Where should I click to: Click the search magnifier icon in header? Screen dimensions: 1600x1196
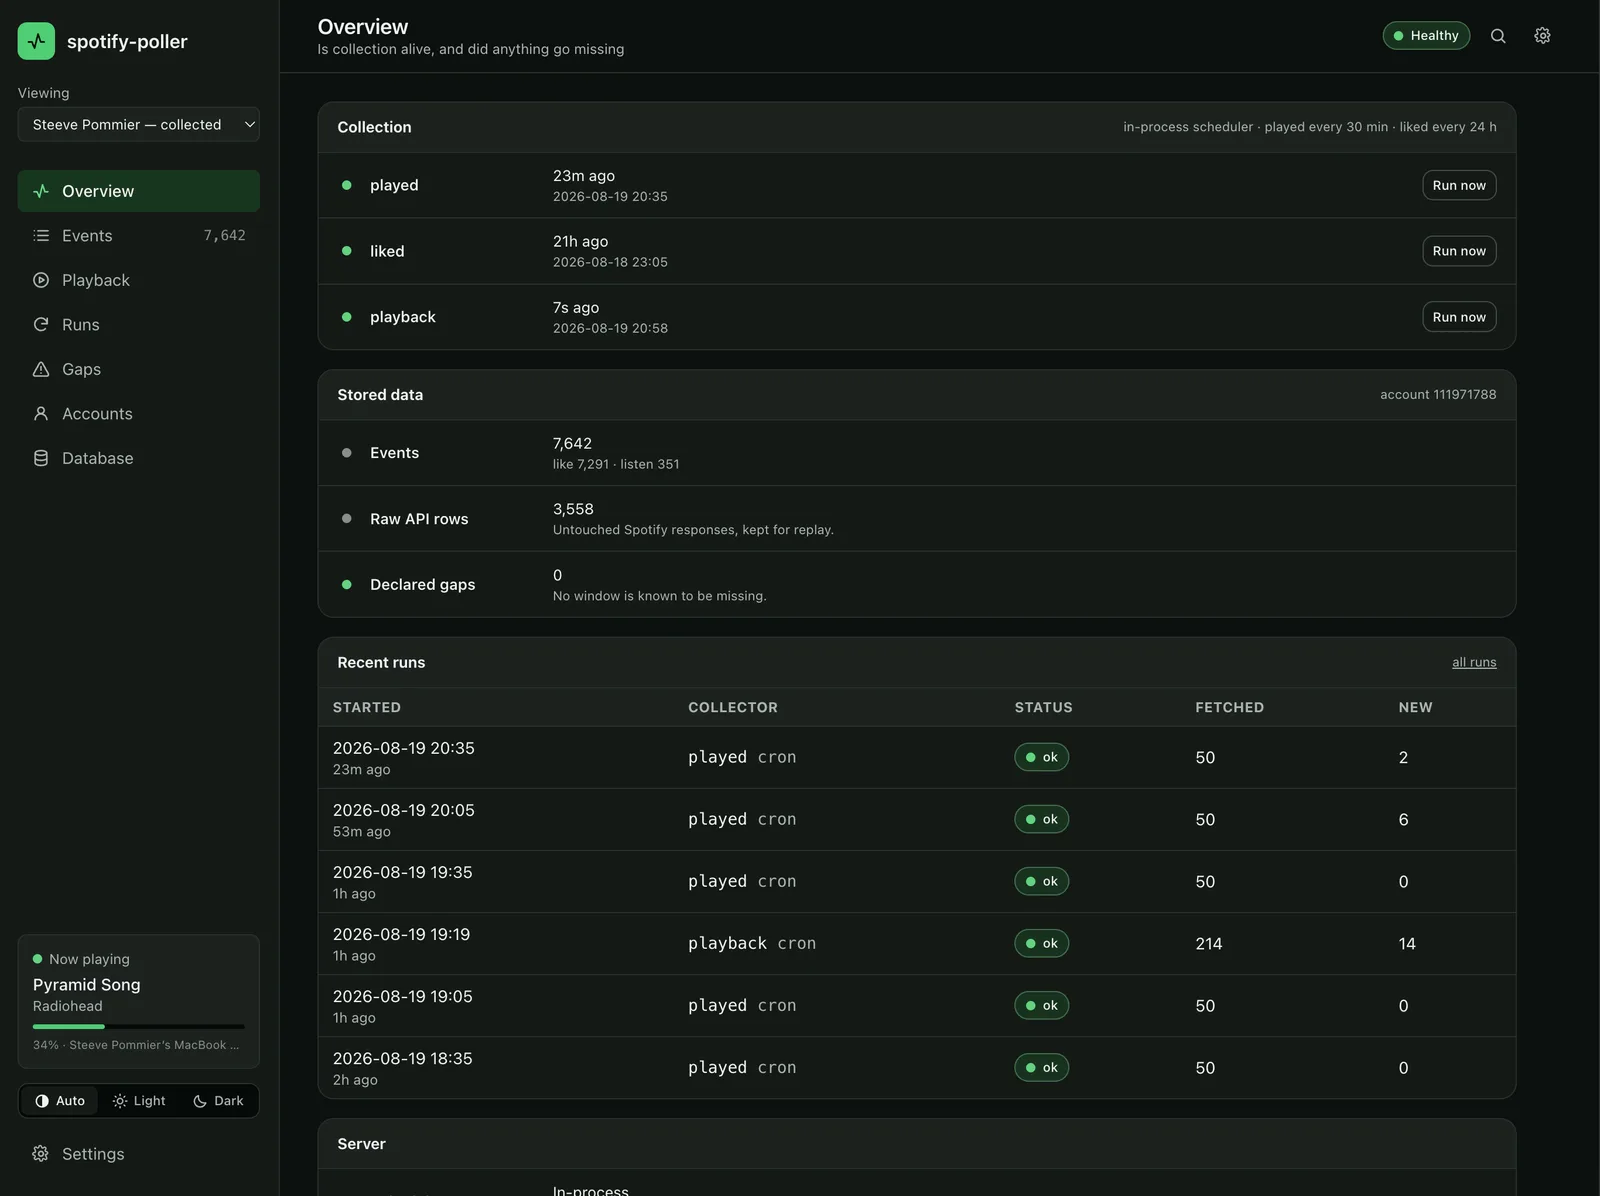1498,36
